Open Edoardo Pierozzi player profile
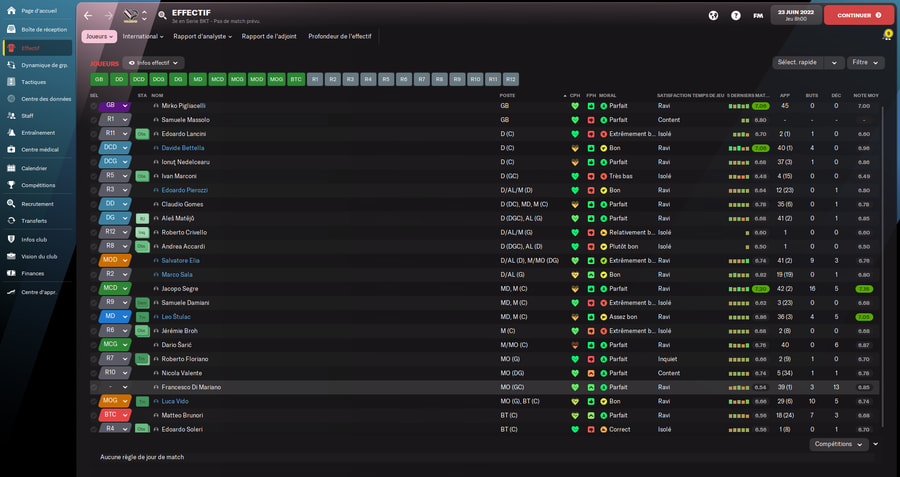This screenshot has width=900, height=477. pyautogui.click(x=184, y=190)
